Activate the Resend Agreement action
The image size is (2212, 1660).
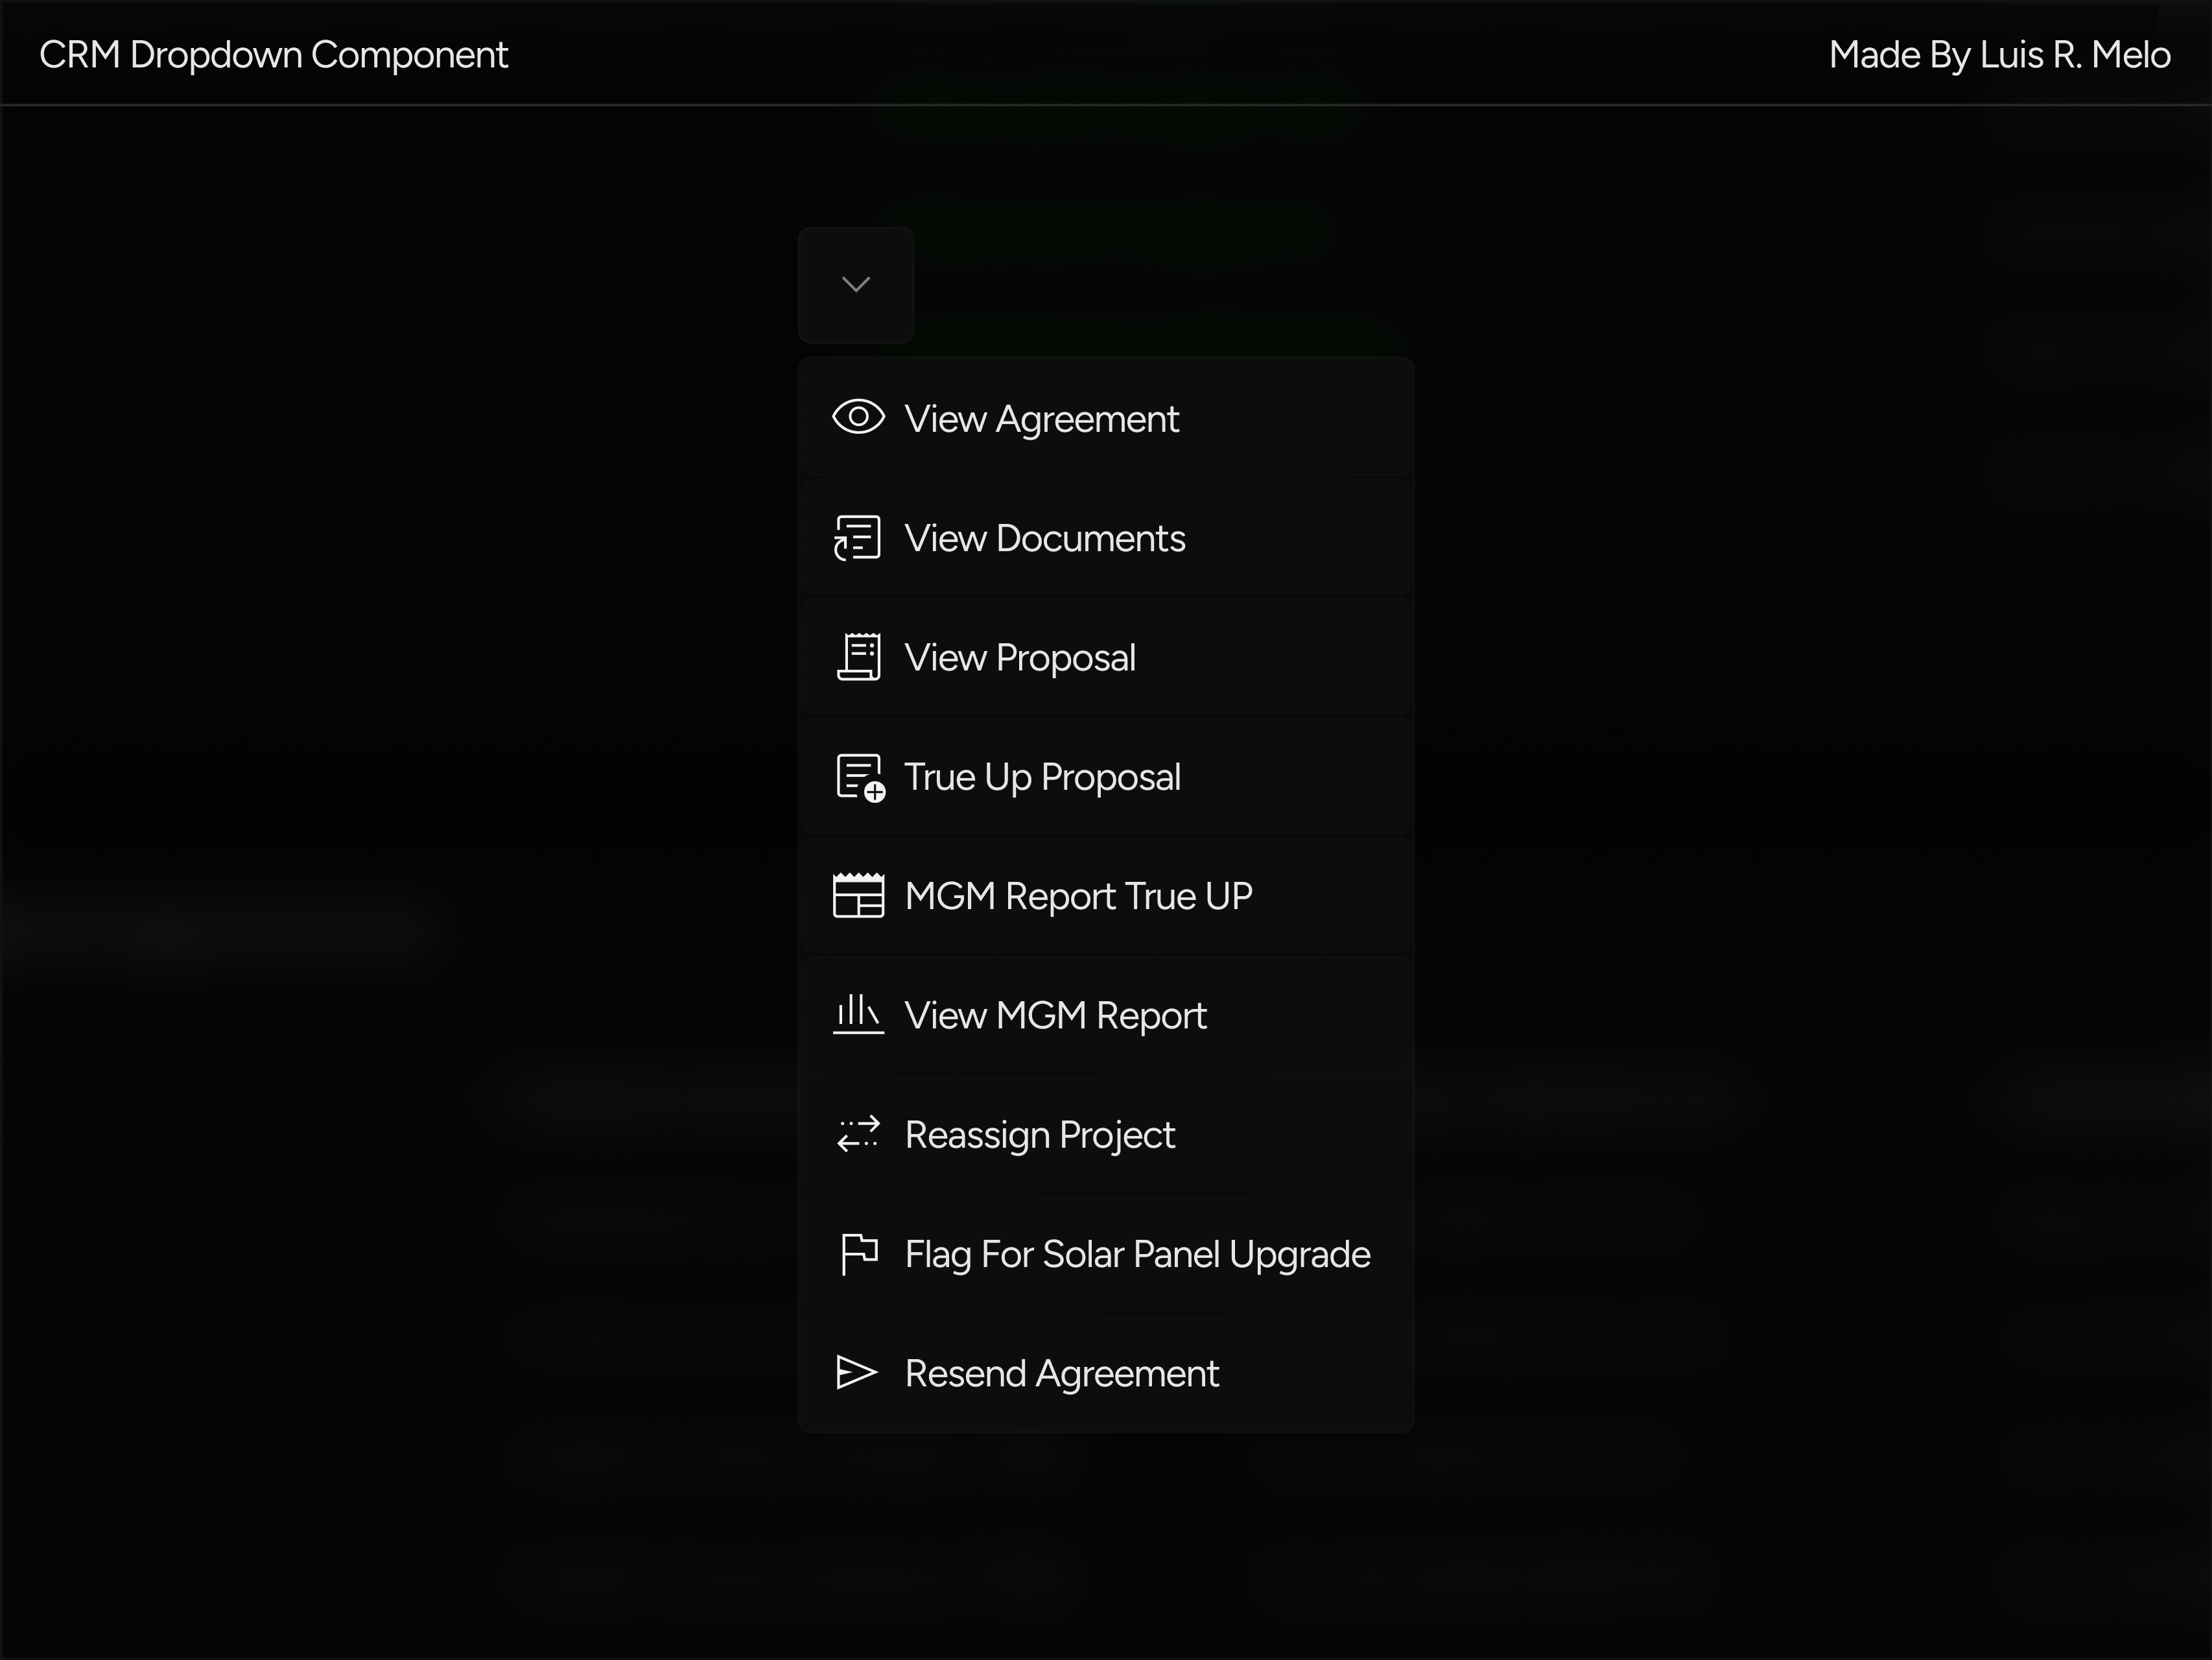pyautogui.click(x=1061, y=1372)
